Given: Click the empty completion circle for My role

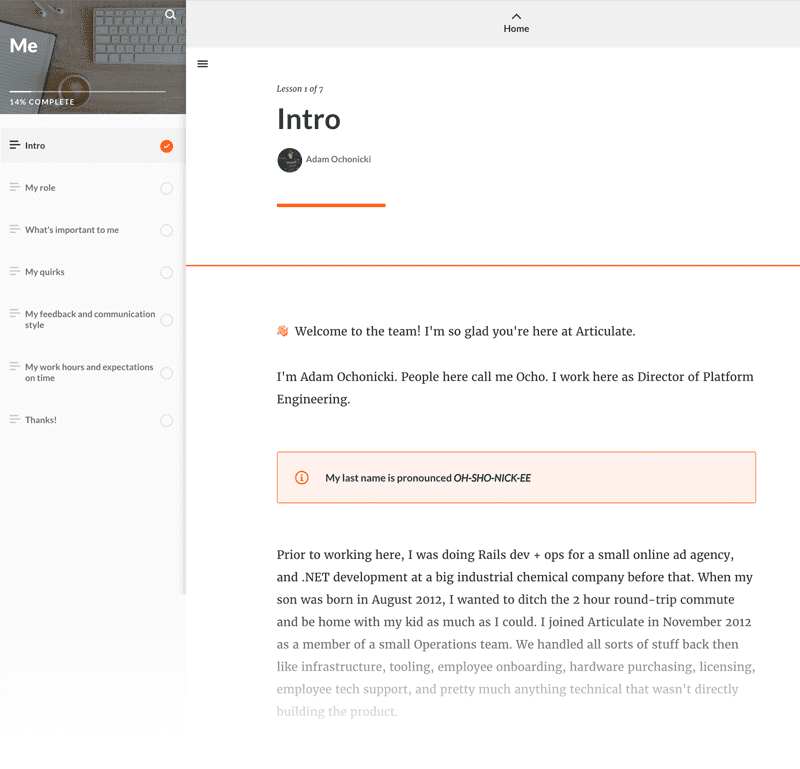Looking at the screenshot, I should point(166,188).
